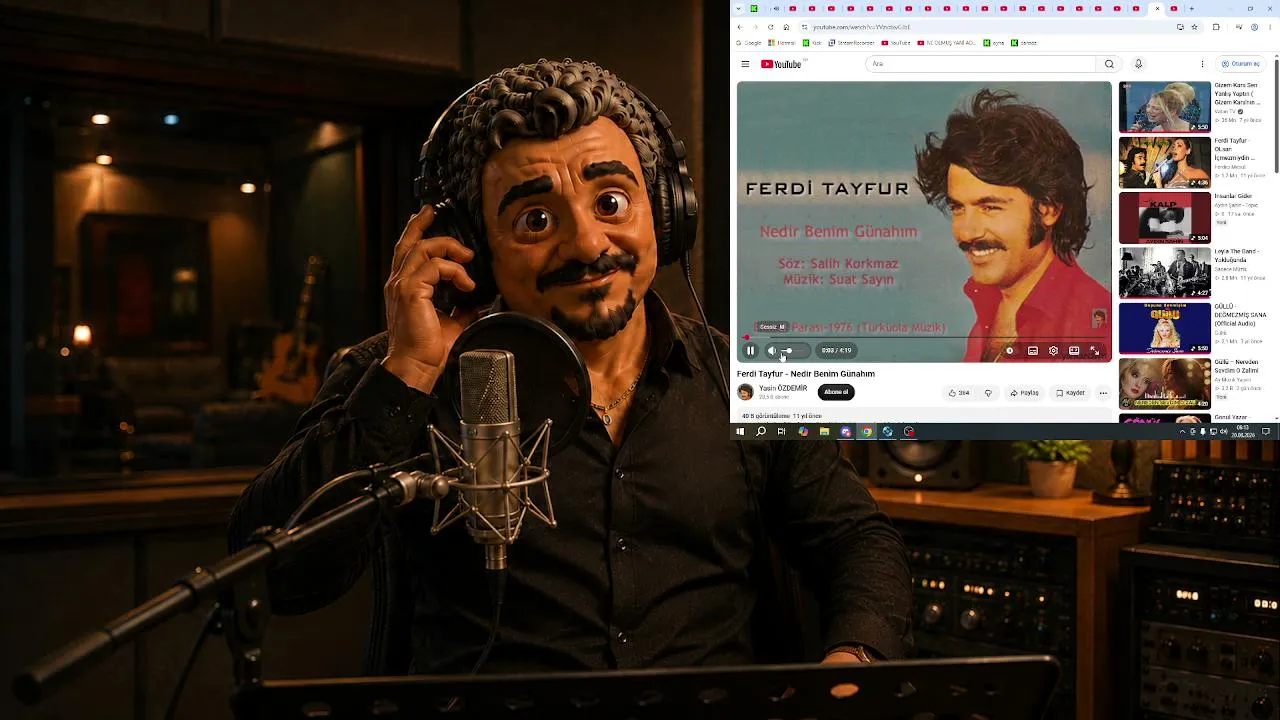The width and height of the screenshot is (1280, 720).
Task: Open the browser home page icon
Action: 786,27
